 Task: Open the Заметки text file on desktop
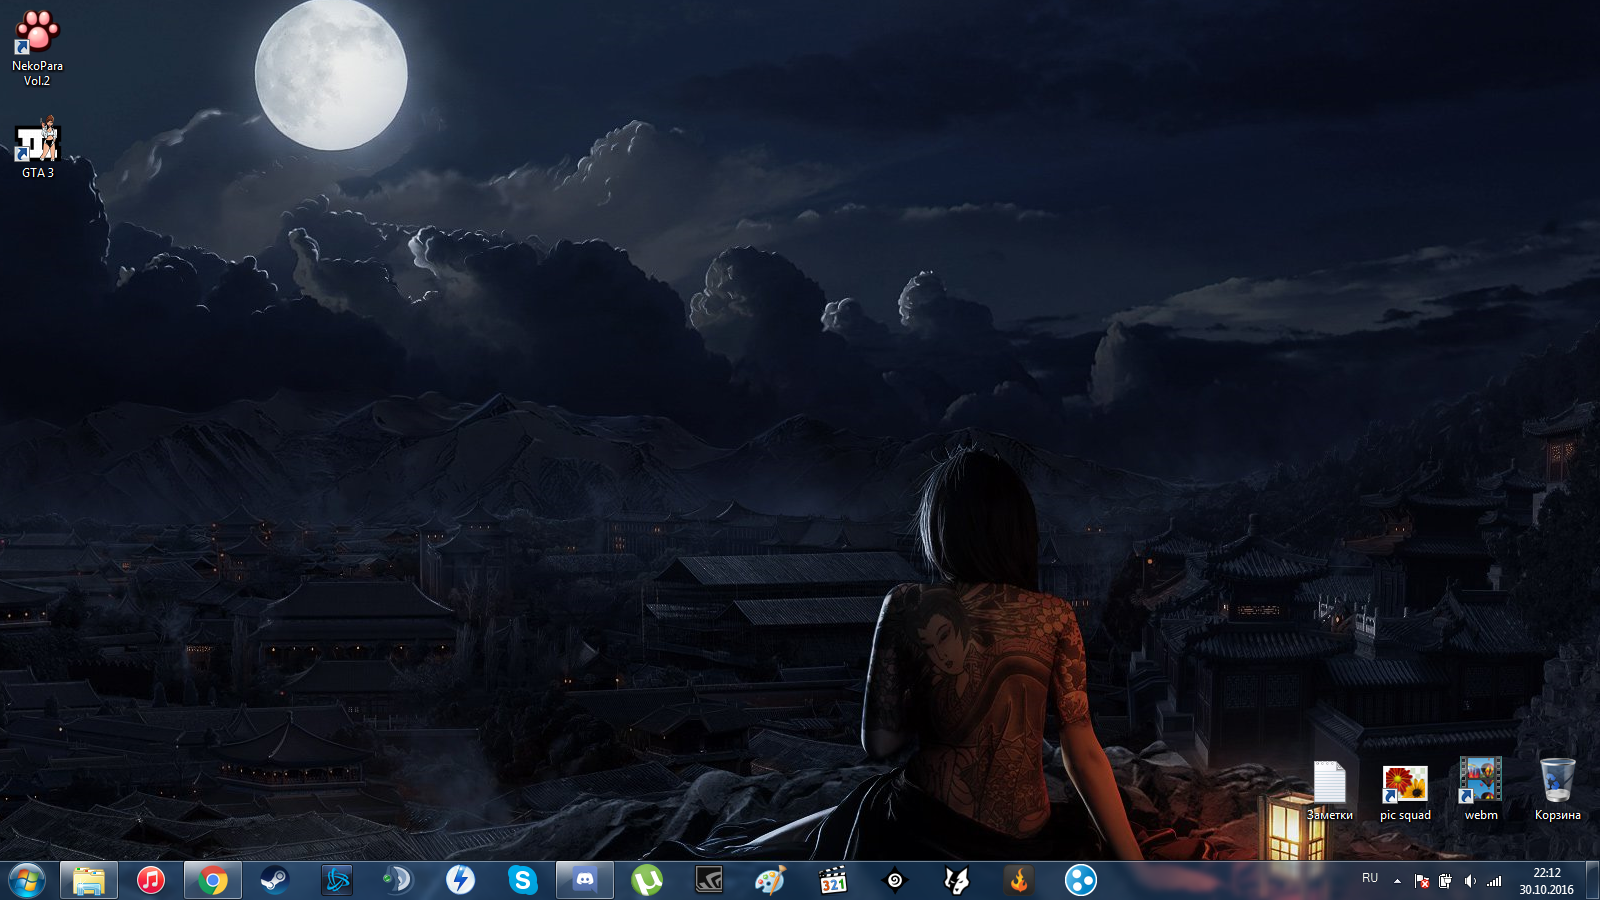pos(1329,791)
